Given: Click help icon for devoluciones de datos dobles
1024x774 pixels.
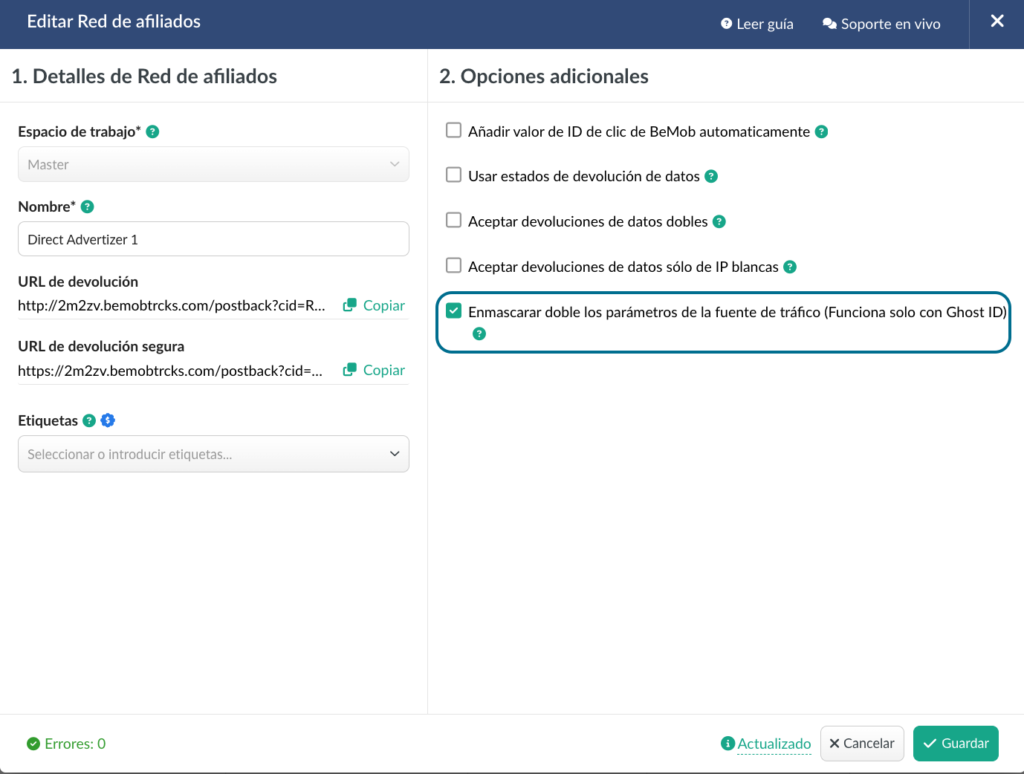Looking at the screenshot, I should click(x=719, y=222).
